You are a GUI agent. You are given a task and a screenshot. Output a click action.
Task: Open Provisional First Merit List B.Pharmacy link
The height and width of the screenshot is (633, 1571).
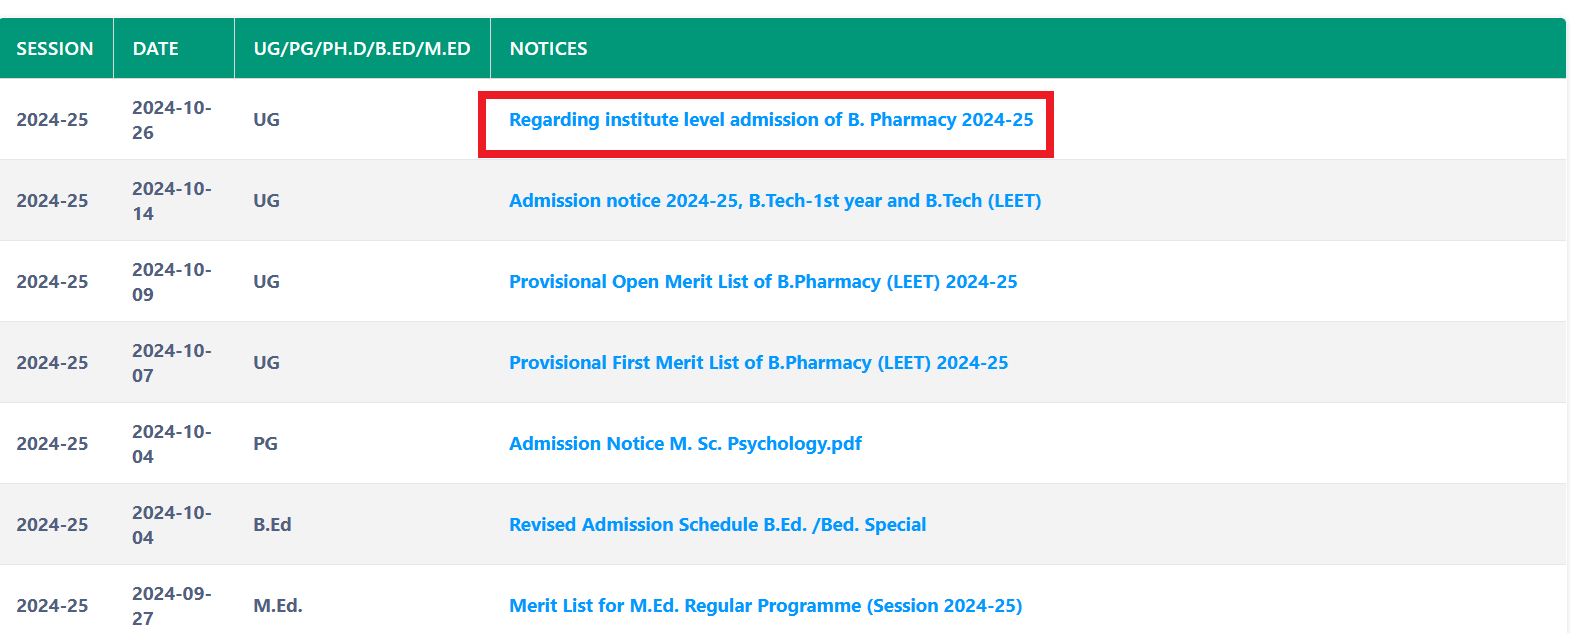pyautogui.click(x=758, y=363)
